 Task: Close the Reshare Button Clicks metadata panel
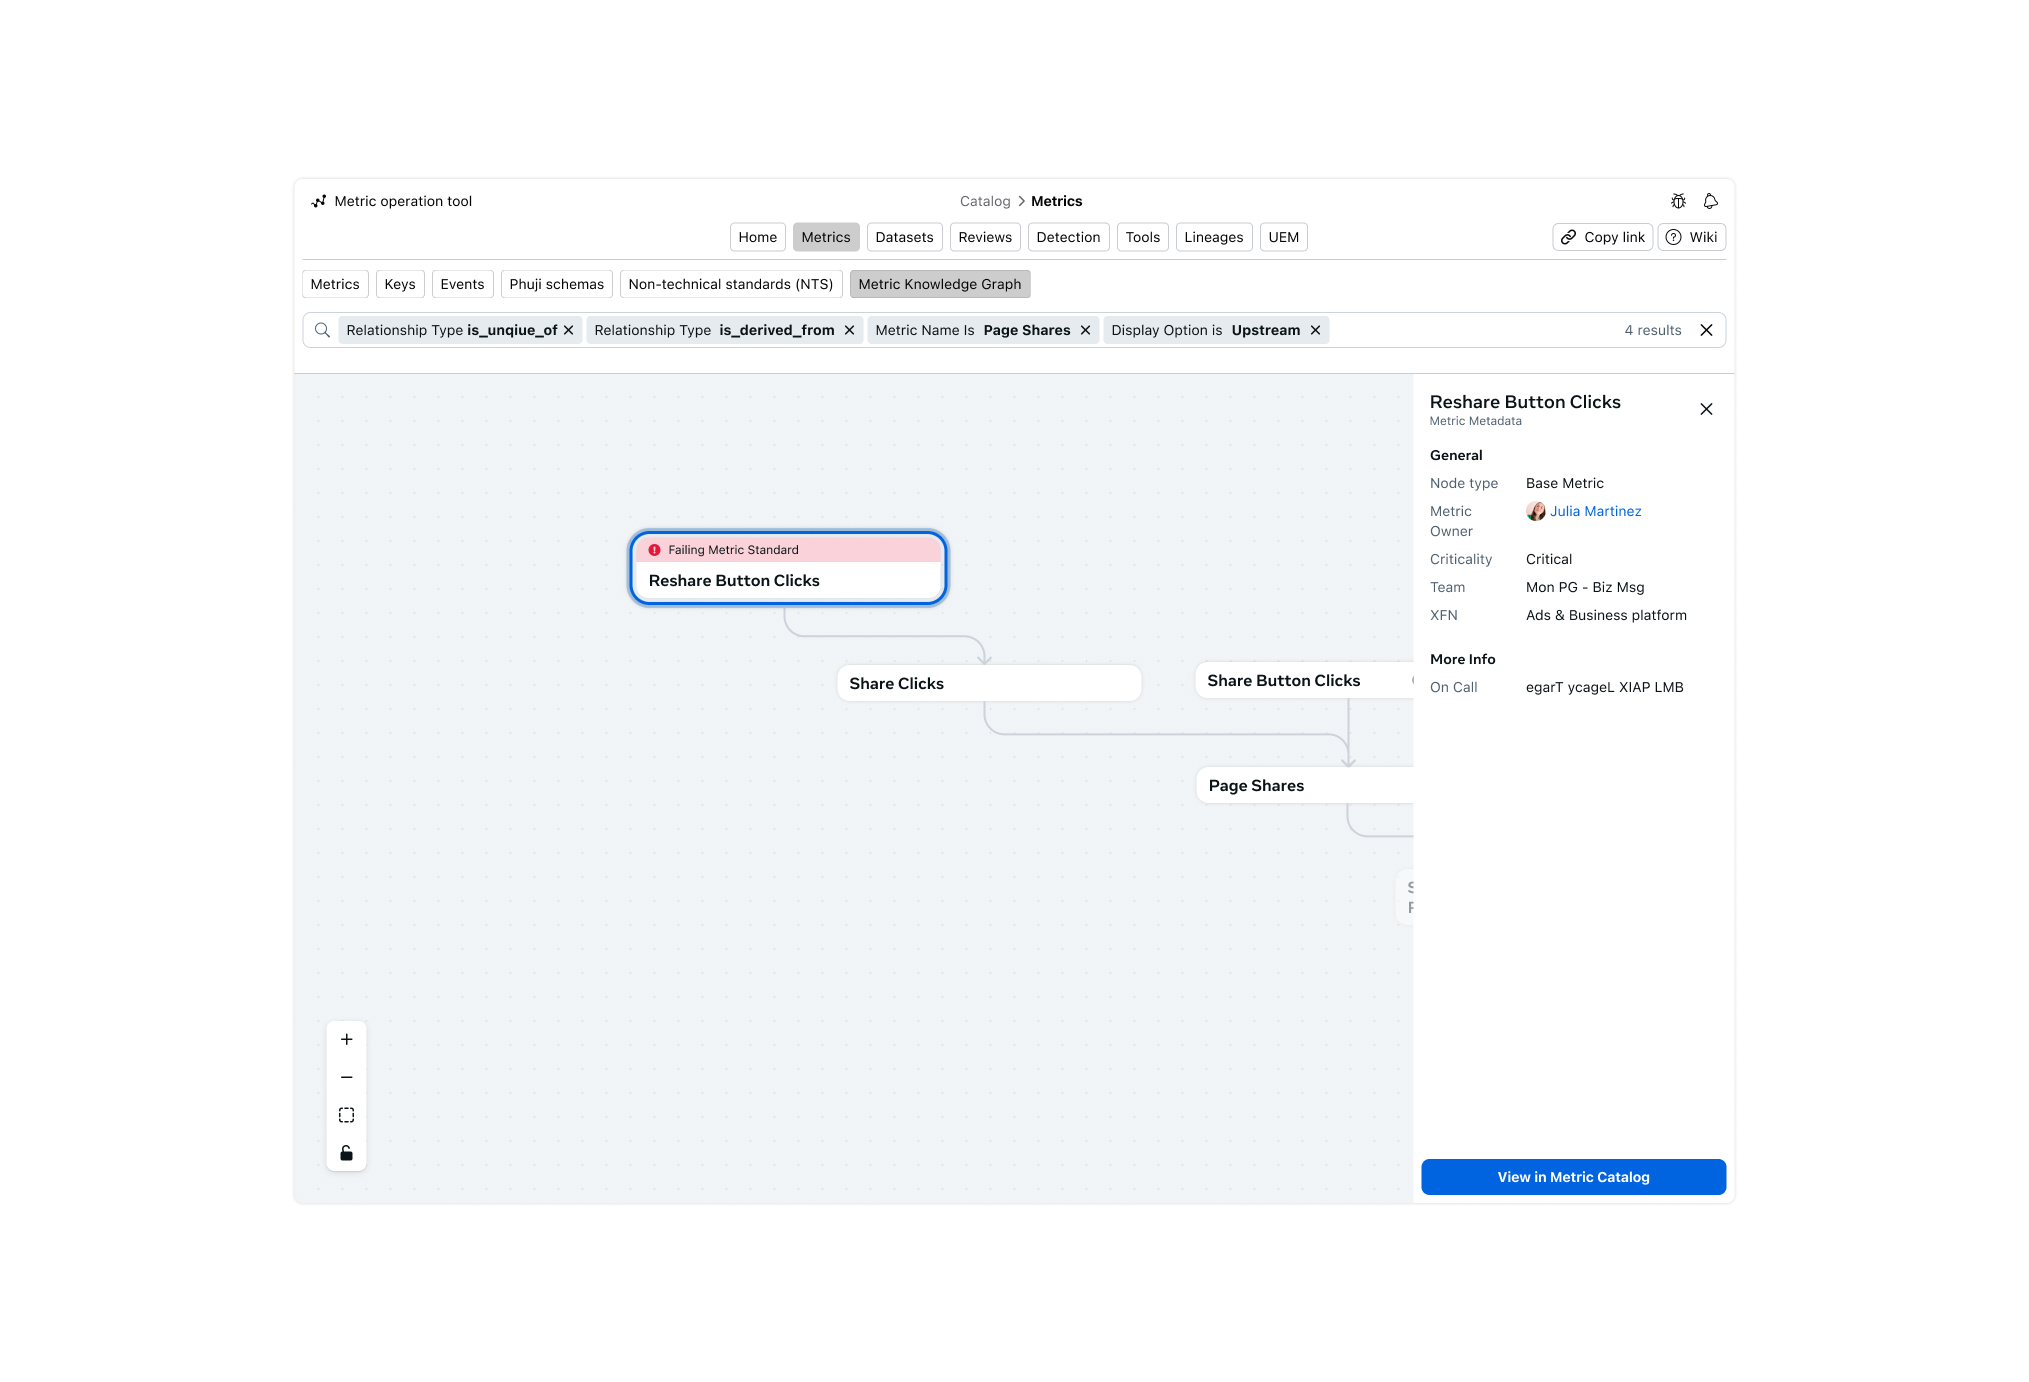coord(1706,409)
